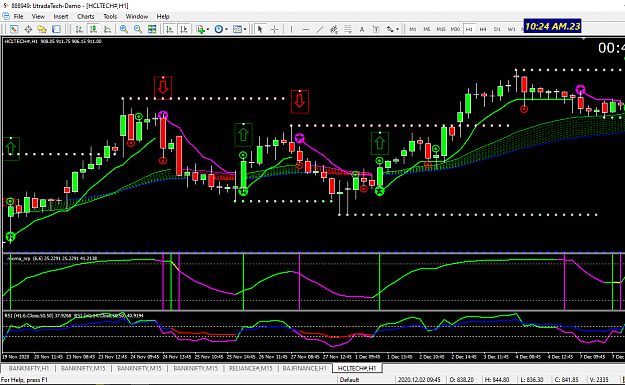Select the HCLTECH#,H1 chart tab

click(x=357, y=368)
